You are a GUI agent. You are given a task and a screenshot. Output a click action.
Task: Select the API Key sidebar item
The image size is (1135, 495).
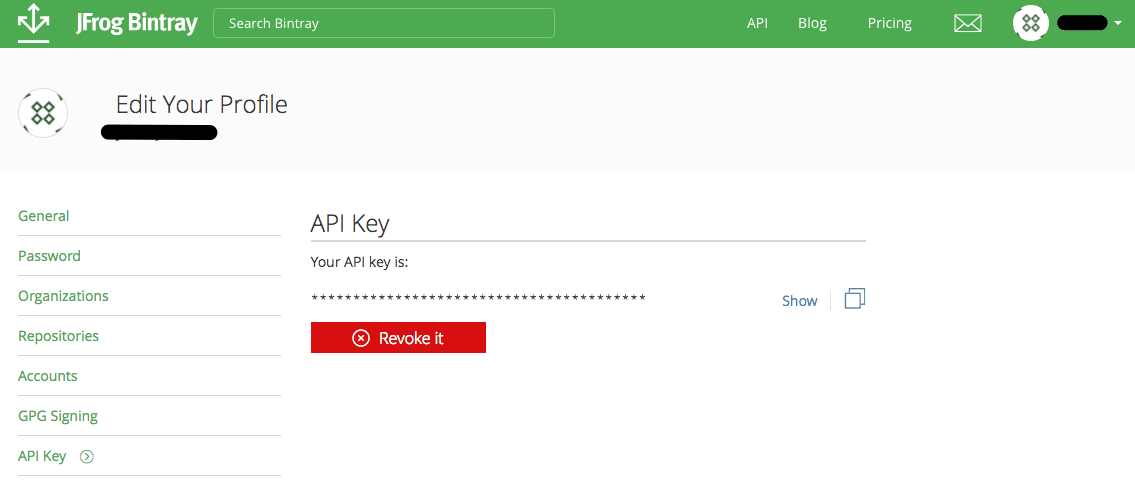[x=42, y=456]
